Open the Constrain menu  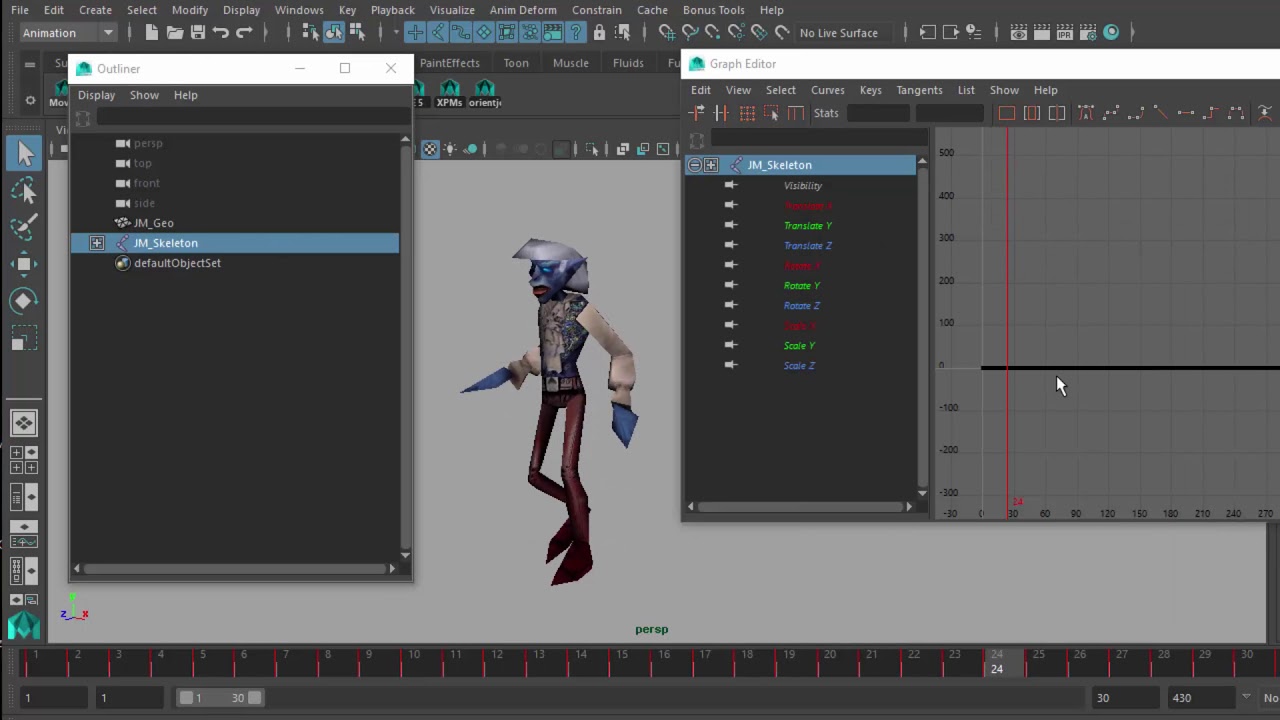click(597, 10)
